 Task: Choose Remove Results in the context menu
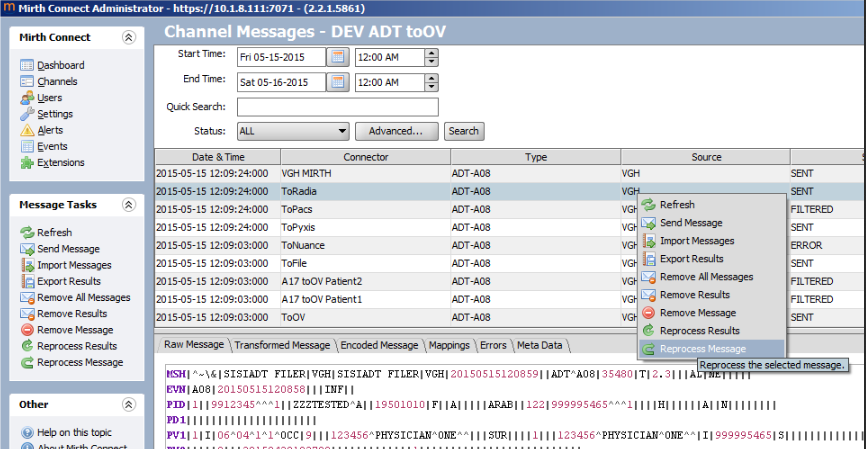point(712,295)
